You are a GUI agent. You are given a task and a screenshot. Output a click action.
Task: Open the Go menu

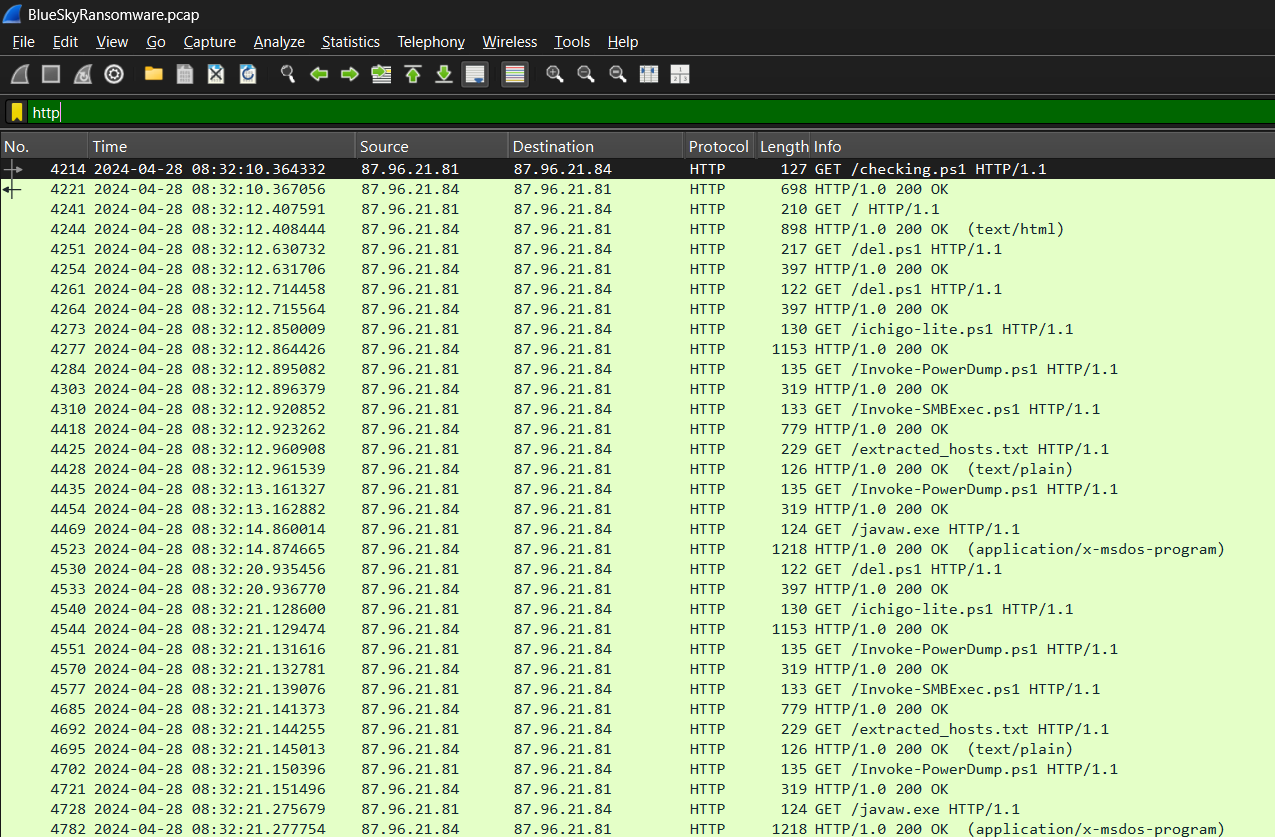pyautogui.click(x=156, y=42)
